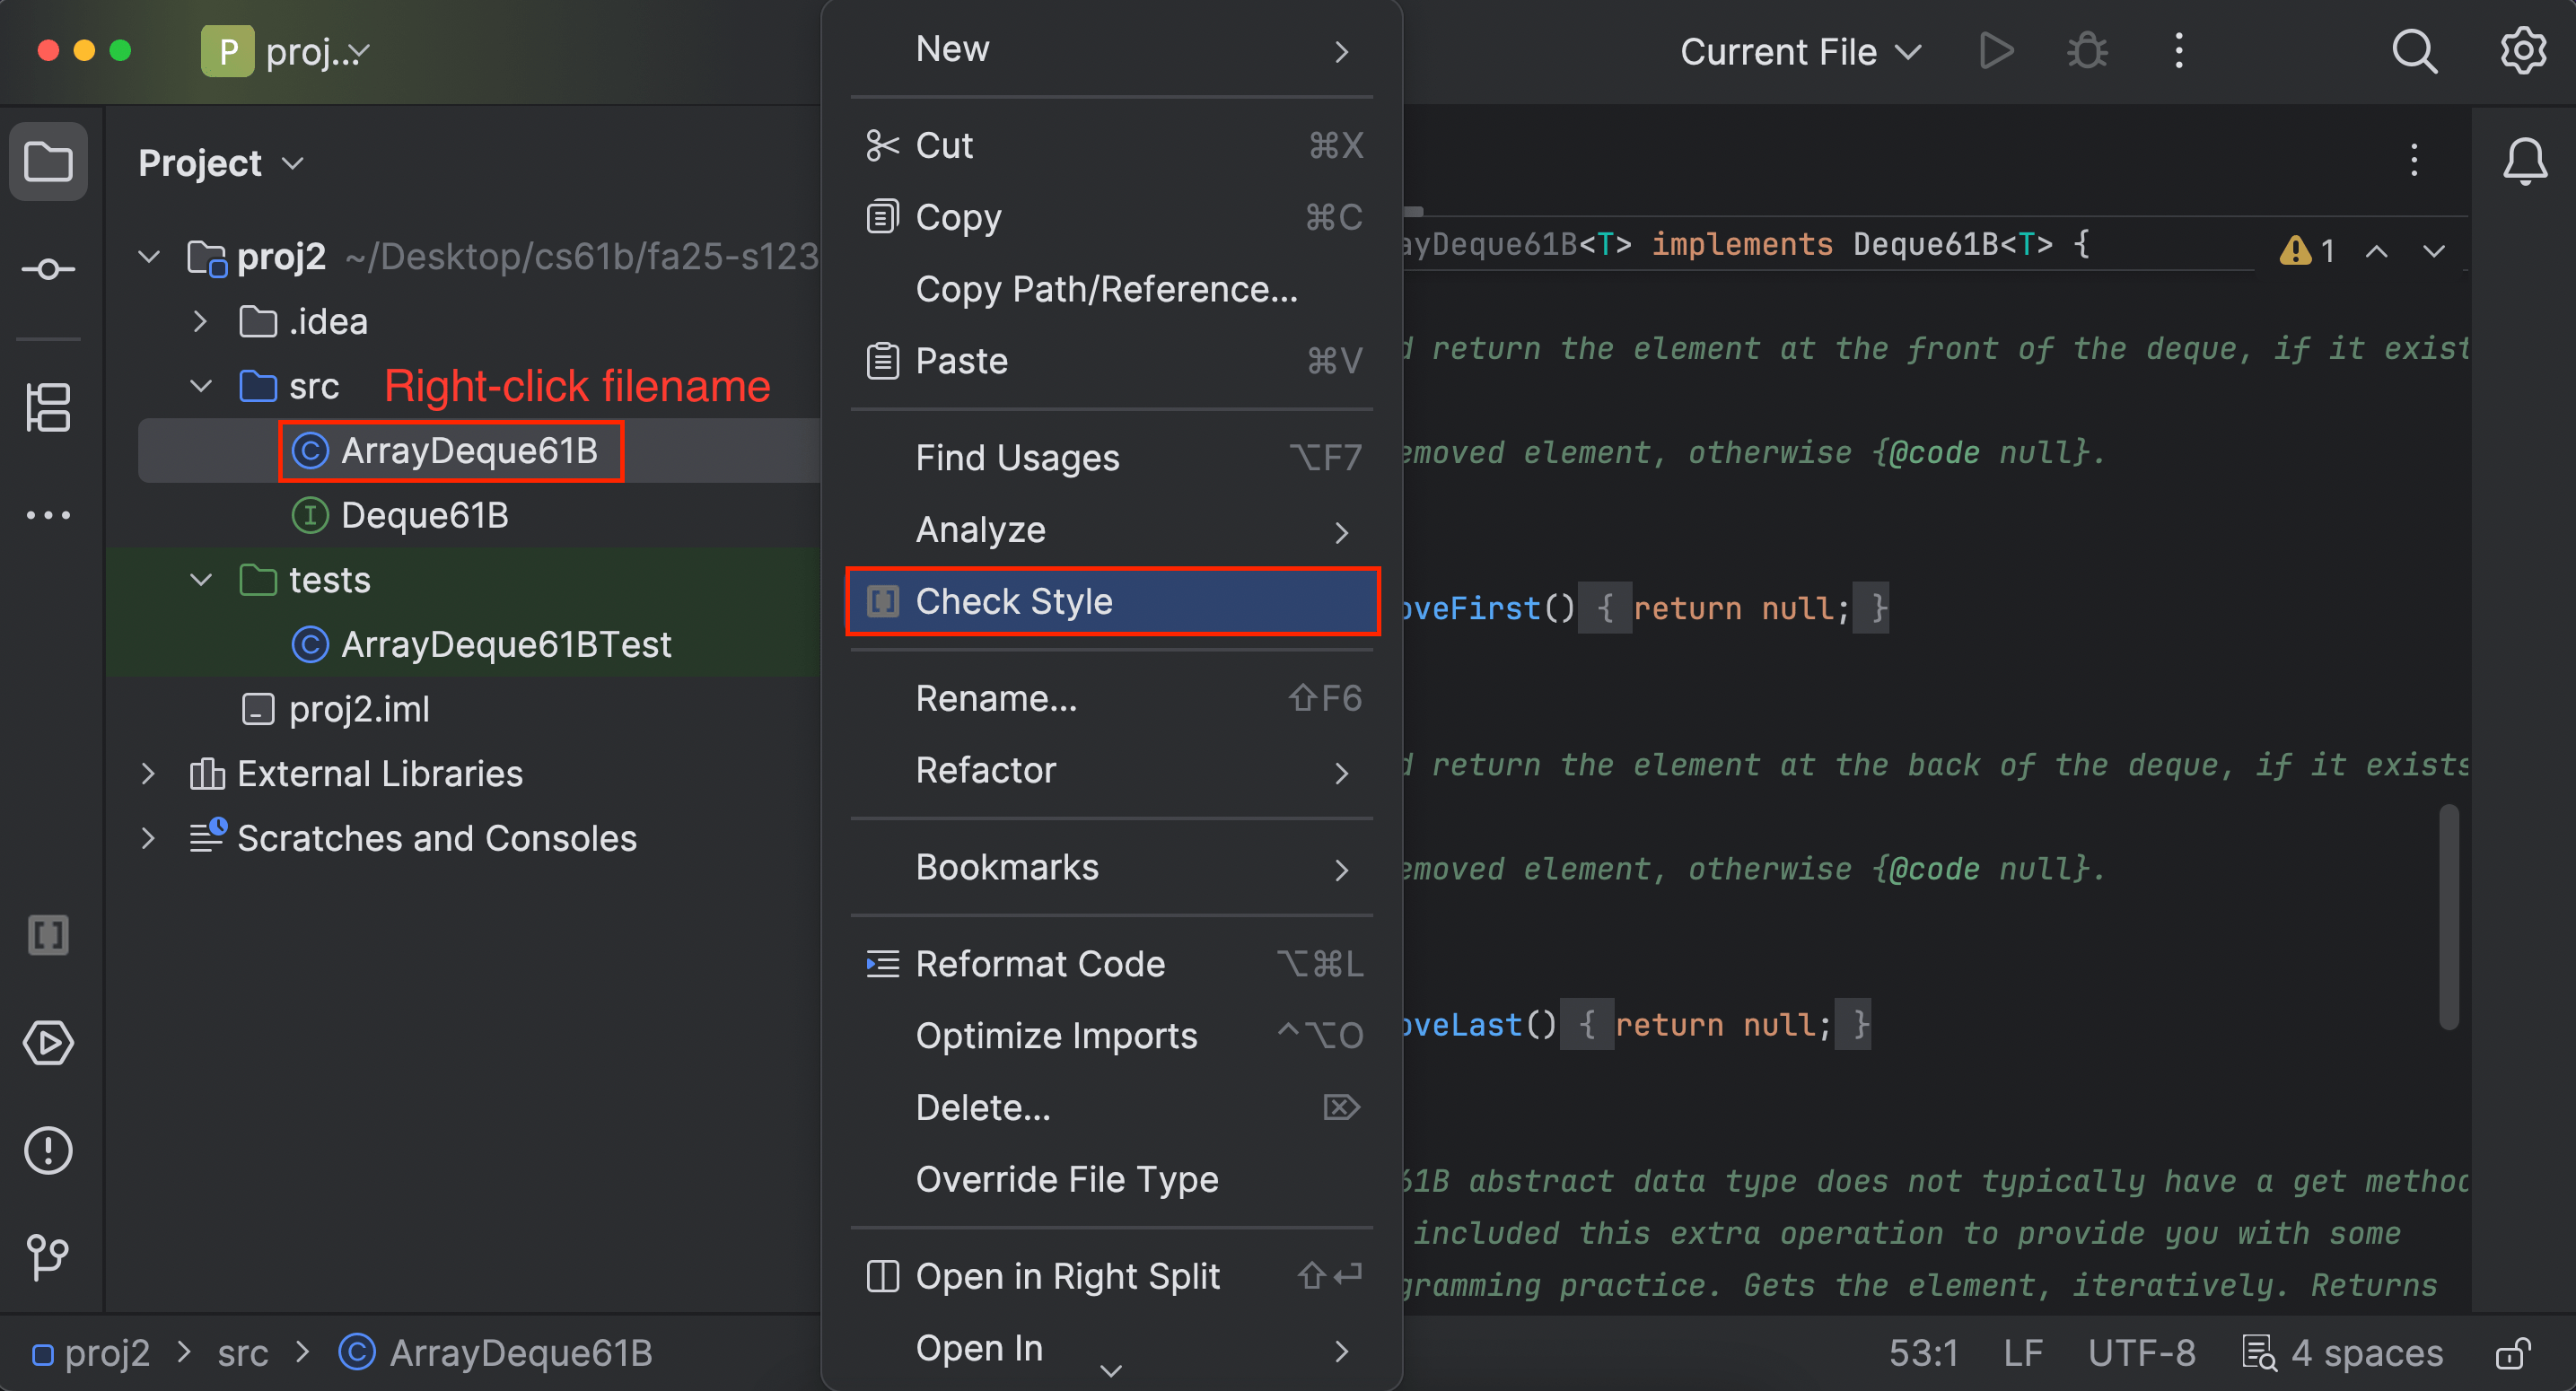The height and width of the screenshot is (1391, 2576).
Task: Choose Copy Path/Reference from context menu
Action: click(x=1112, y=289)
